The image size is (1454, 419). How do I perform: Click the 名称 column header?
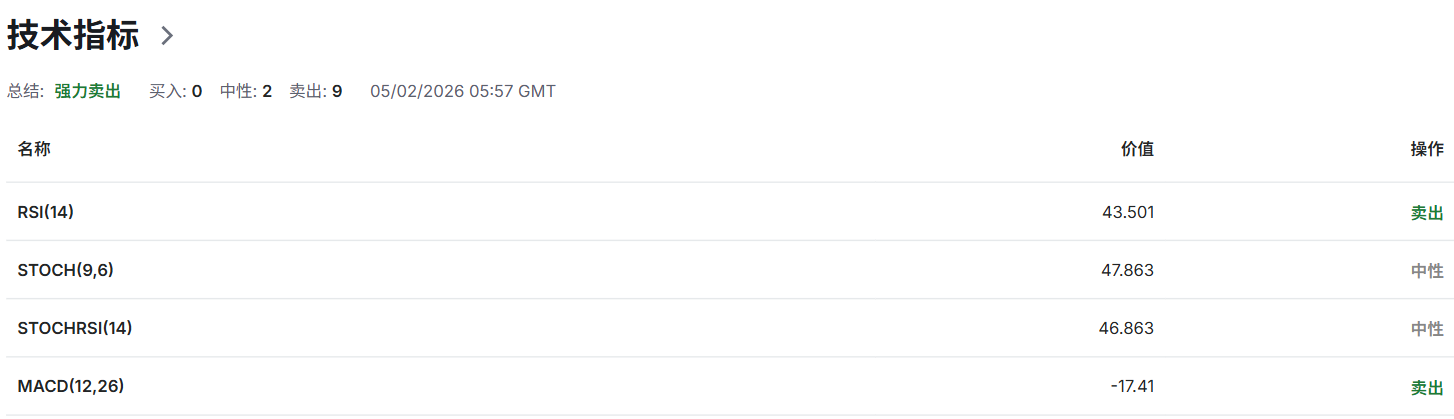coord(34,149)
